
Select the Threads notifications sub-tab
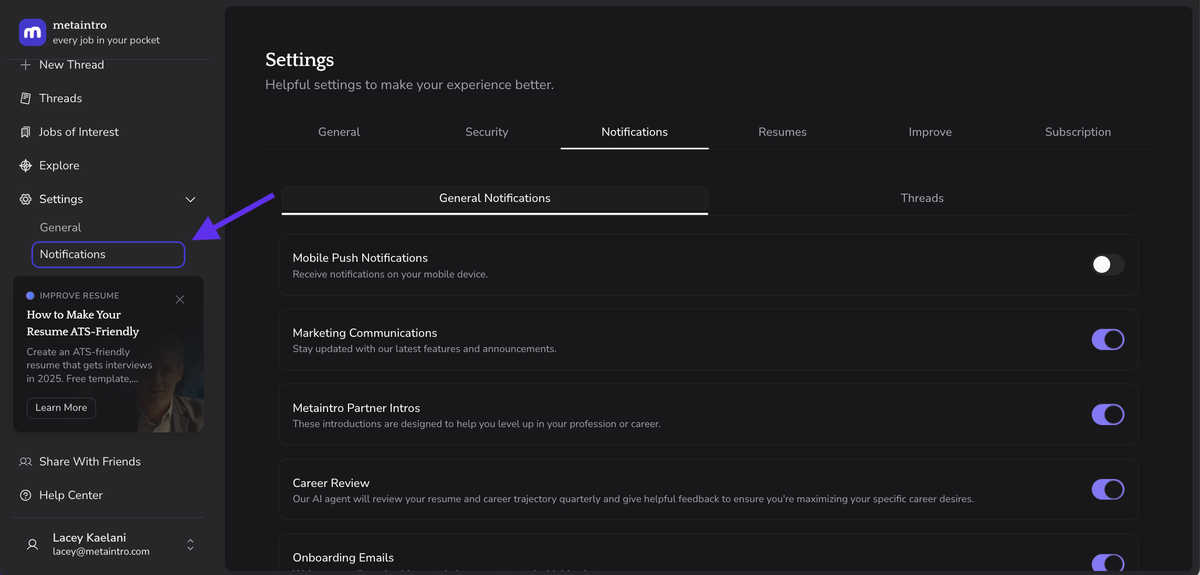(x=921, y=198)
